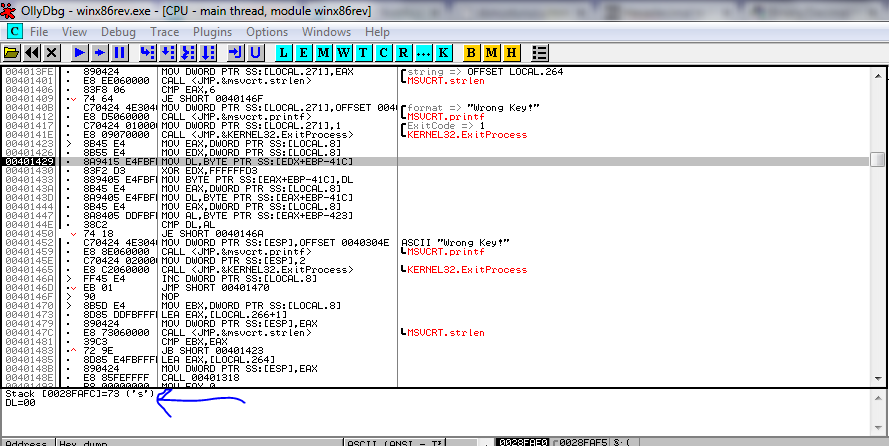Screen dimensions: 889x446
Task: Pause execution with the pause icon
Action: click(120, 53)
